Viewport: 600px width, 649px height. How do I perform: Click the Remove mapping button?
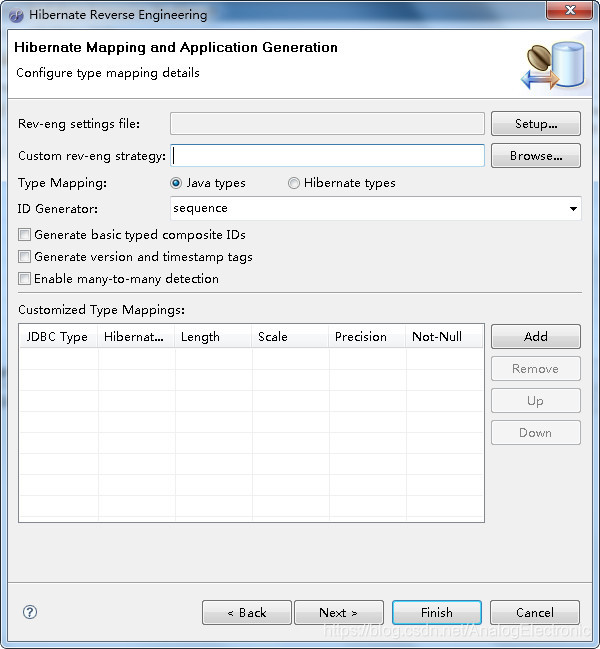536,368
